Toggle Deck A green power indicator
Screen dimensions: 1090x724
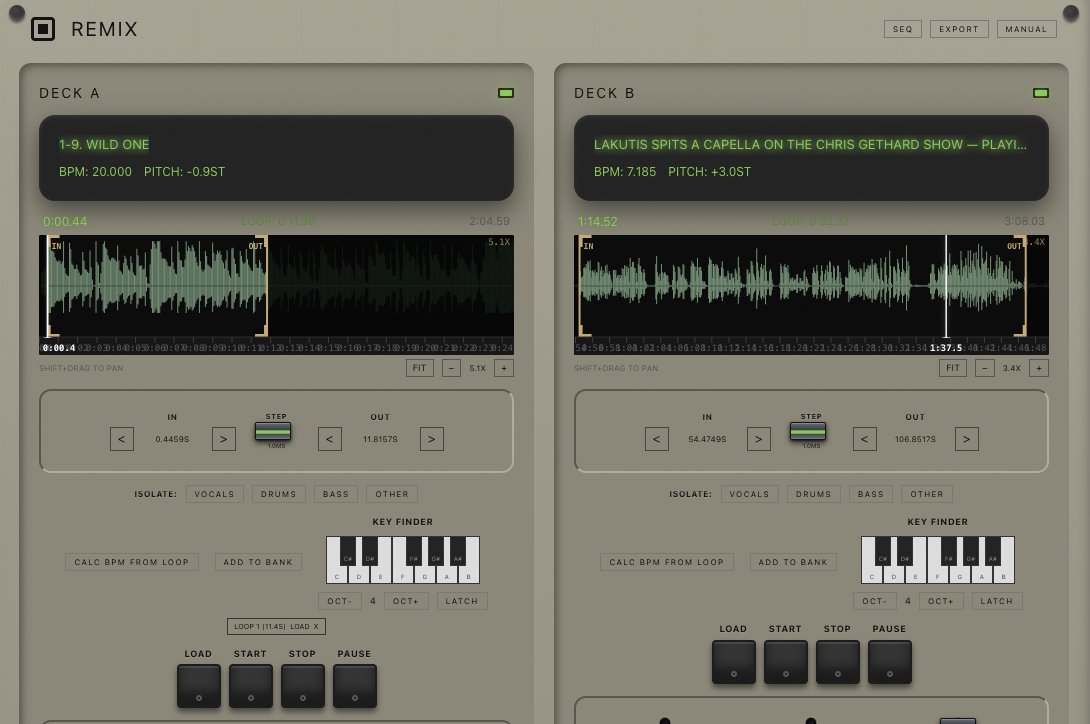tap(506, 92)
